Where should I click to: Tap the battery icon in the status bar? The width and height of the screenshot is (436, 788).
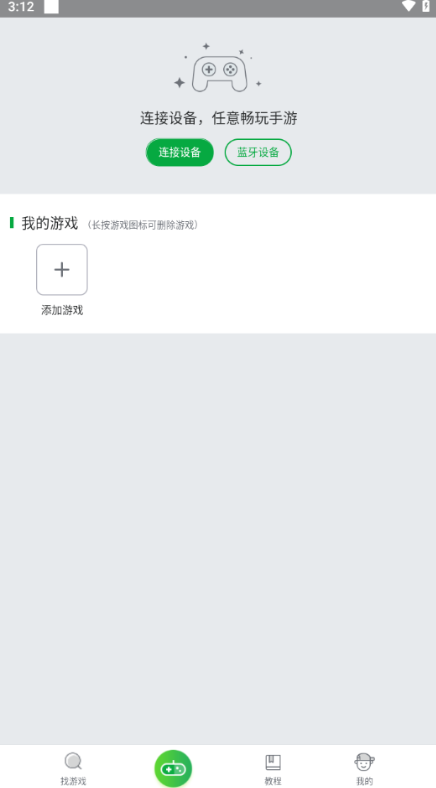[x=426, y=6]
